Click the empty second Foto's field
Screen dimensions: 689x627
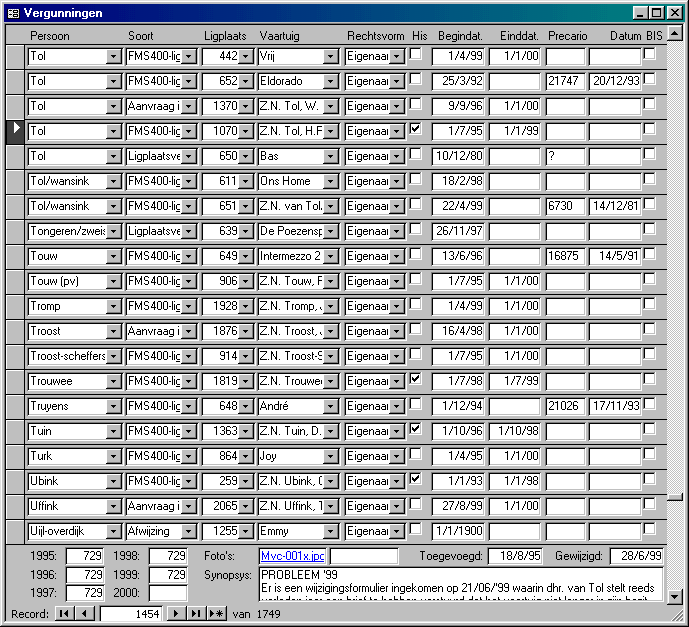pyautogui.click(x=364, y=556)
